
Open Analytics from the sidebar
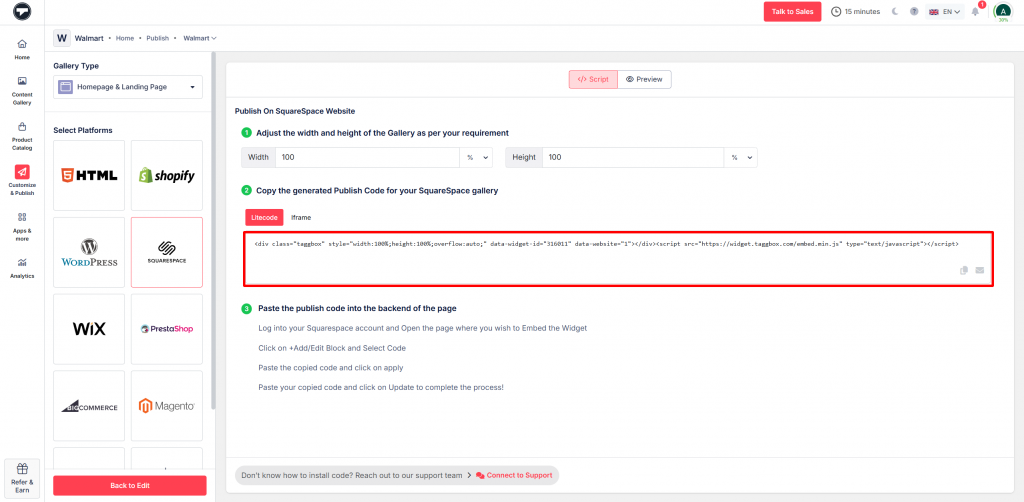22,266
